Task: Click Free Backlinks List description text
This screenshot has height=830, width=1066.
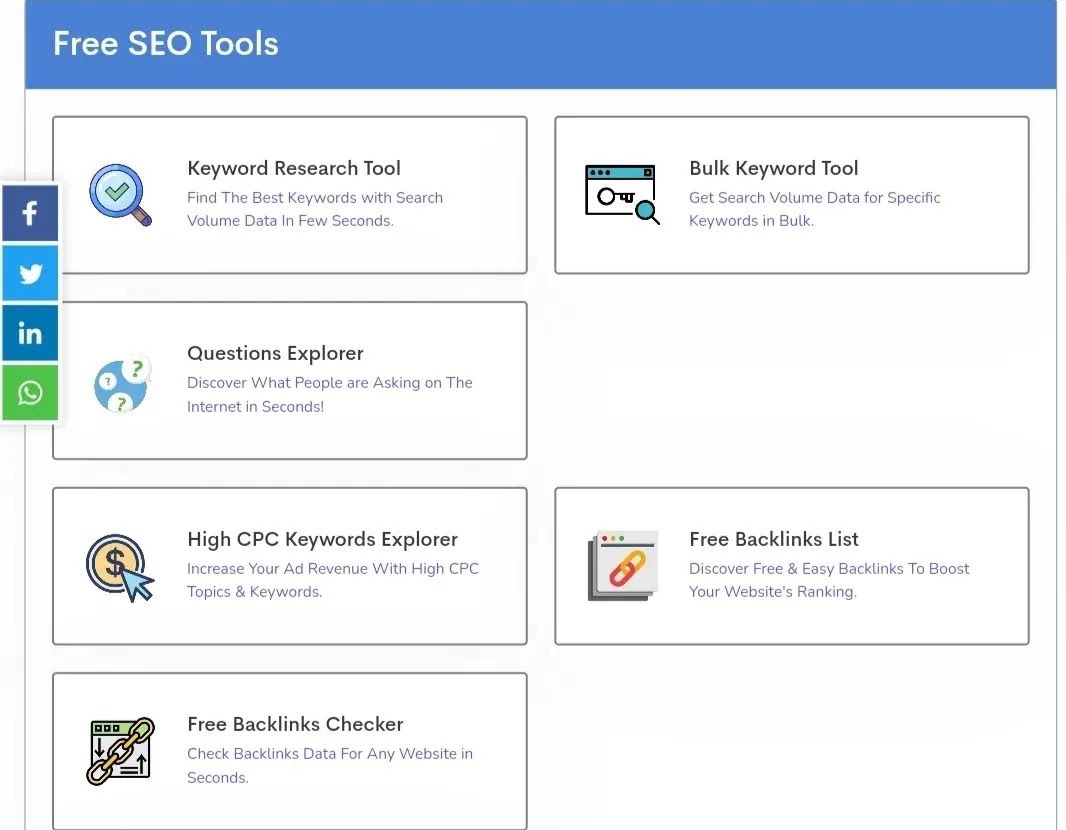Action: point(829,580)
